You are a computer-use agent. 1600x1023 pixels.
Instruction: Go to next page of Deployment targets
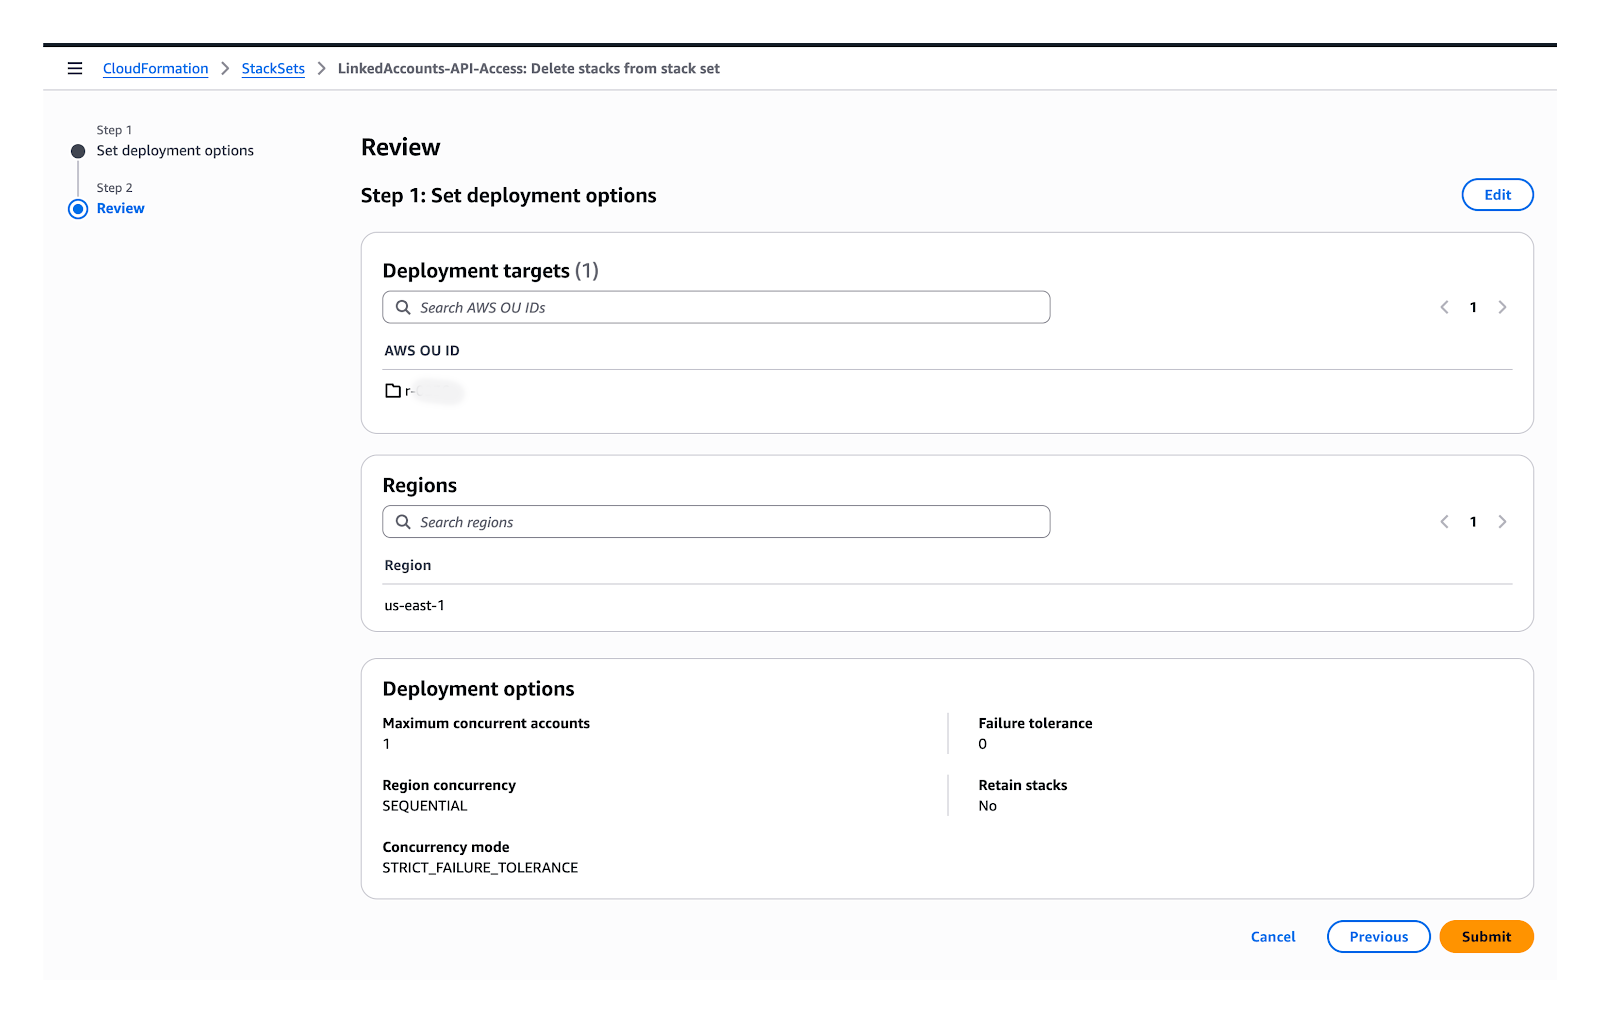[x=1502, y=307]
